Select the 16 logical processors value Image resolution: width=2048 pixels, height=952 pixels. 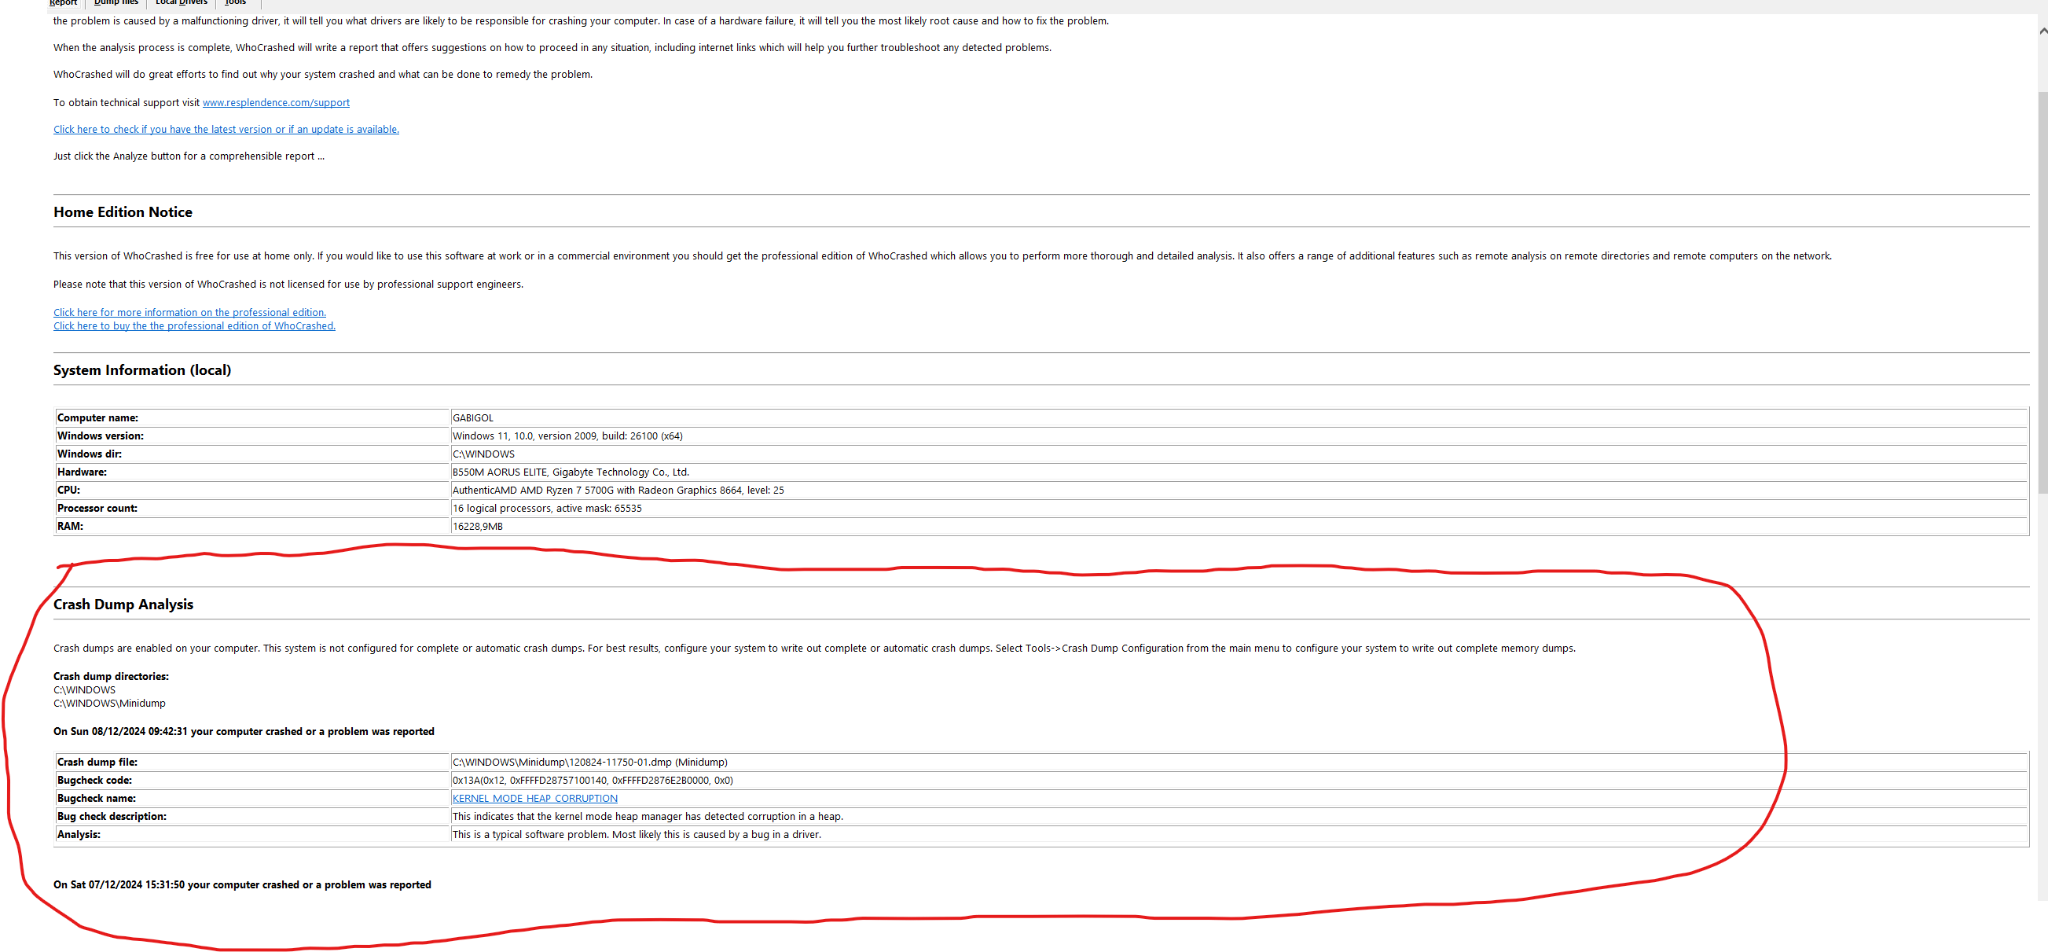pyautogui.click(x=547, y=508)
